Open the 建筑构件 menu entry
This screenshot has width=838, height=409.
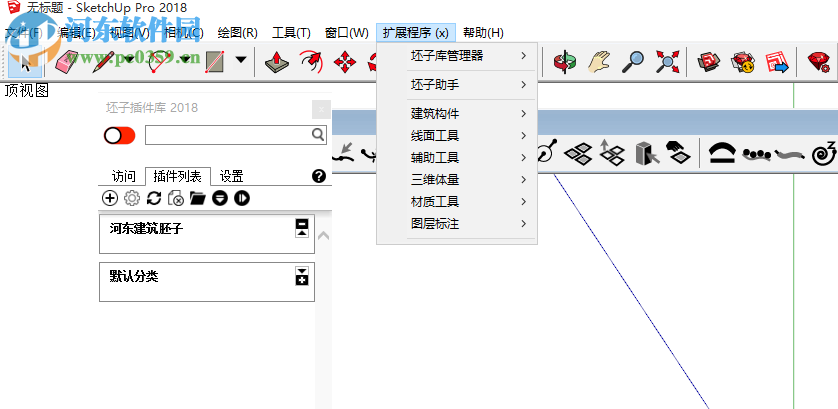point(457,113)
